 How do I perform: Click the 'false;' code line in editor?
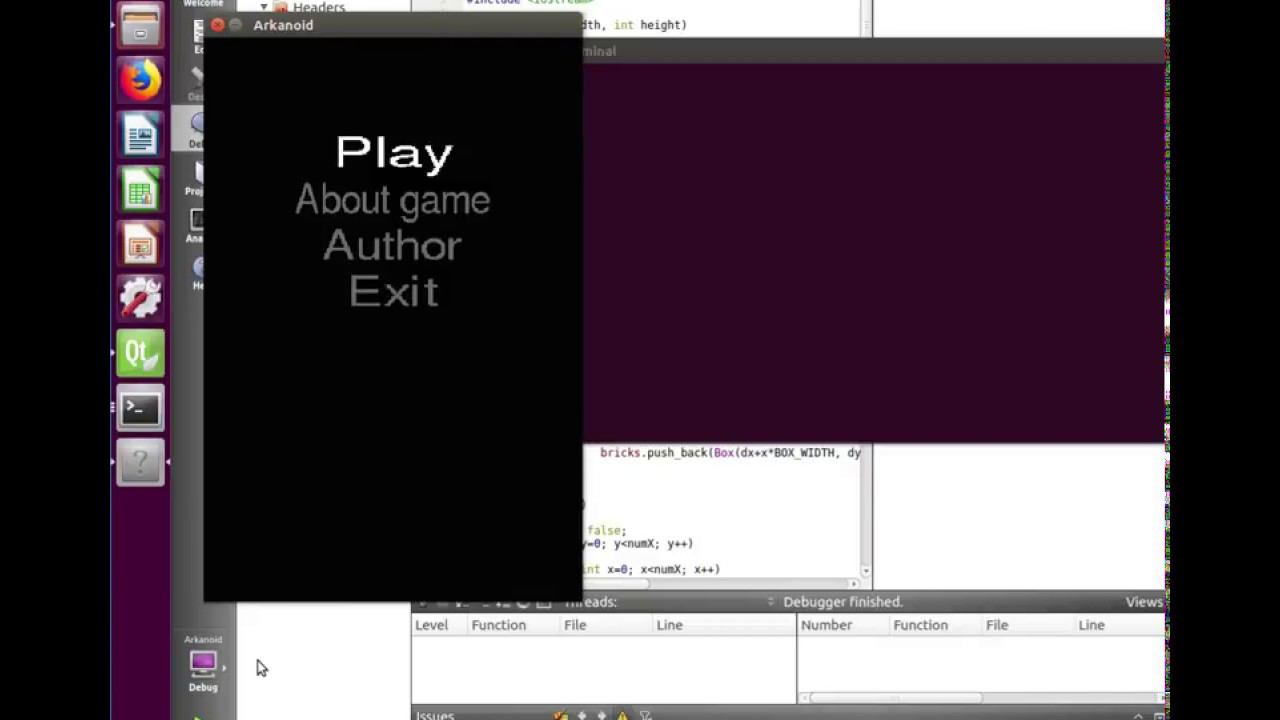607,531
